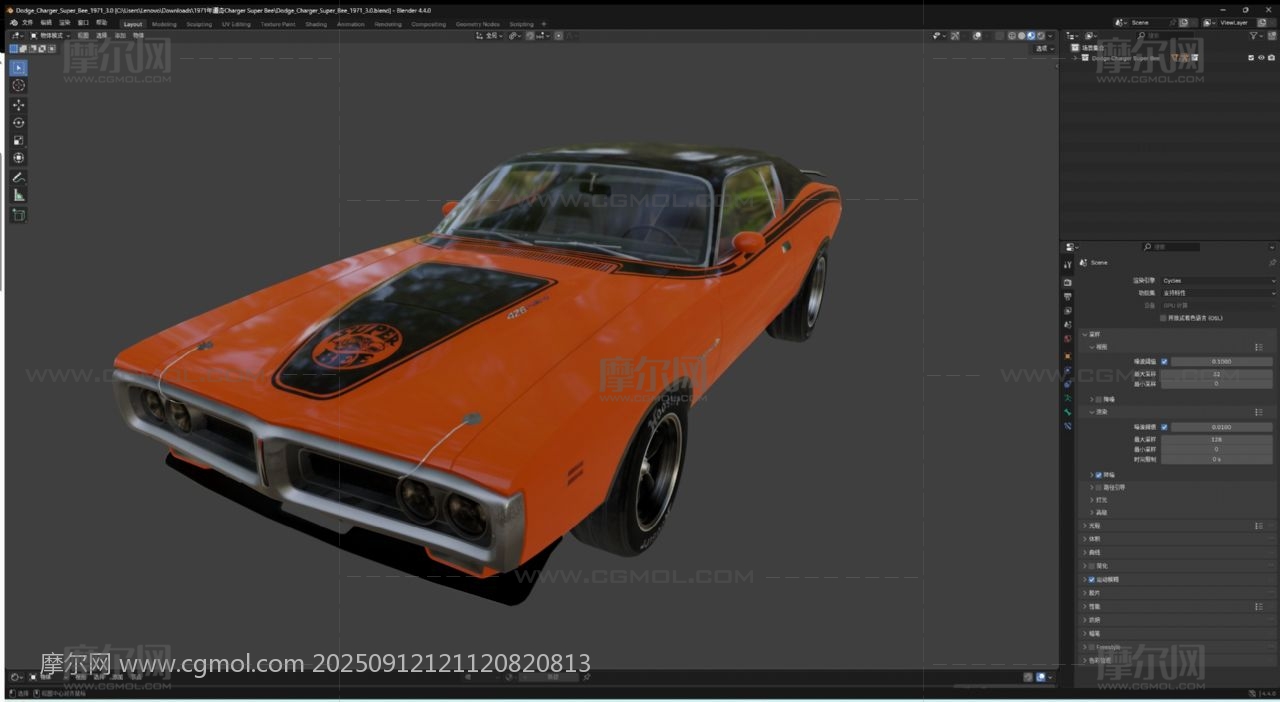
Task: Click the ViewLayer name field
Action: pyautogui.click(x=1235, y=22)
